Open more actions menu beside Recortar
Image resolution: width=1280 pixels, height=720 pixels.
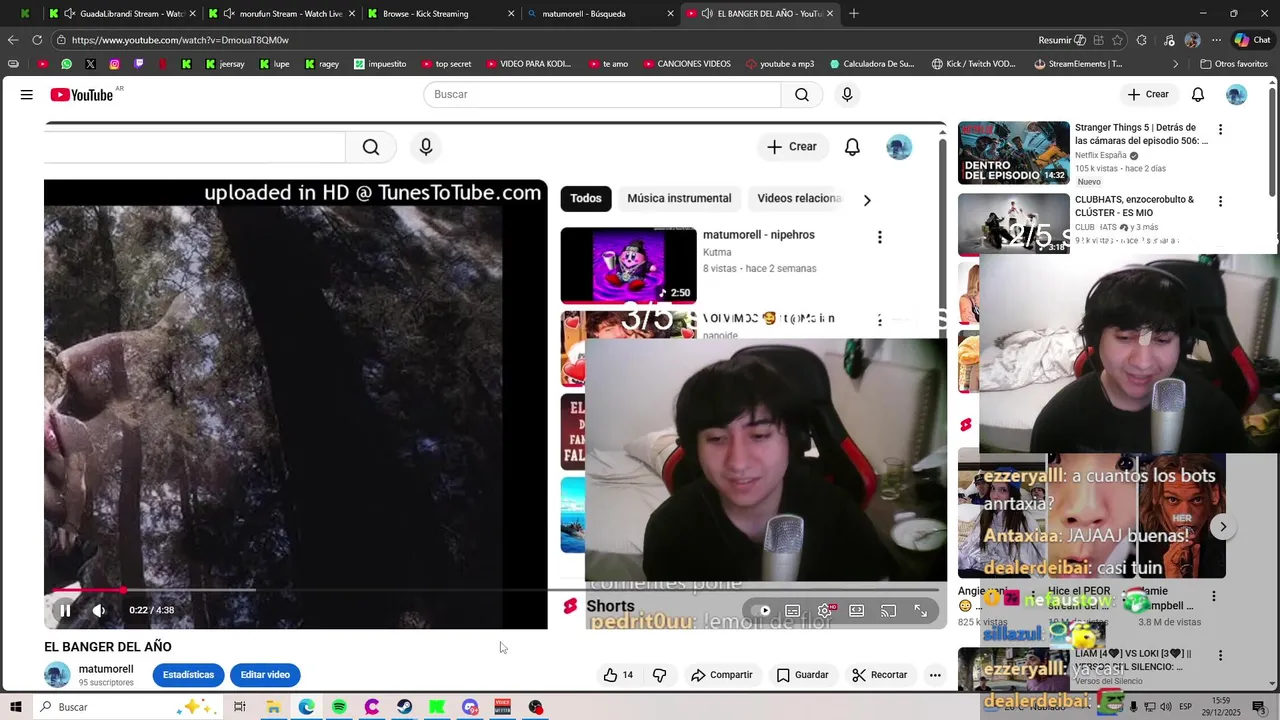click(x=935, y=675)
